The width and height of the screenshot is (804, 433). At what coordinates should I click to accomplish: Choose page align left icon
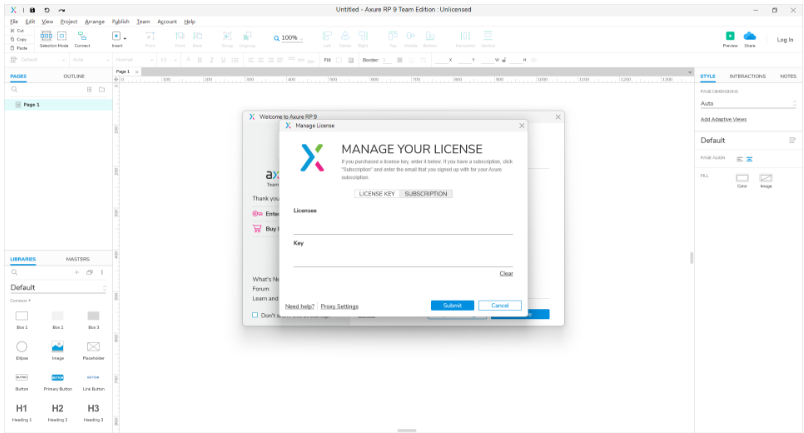pos(739,159)
